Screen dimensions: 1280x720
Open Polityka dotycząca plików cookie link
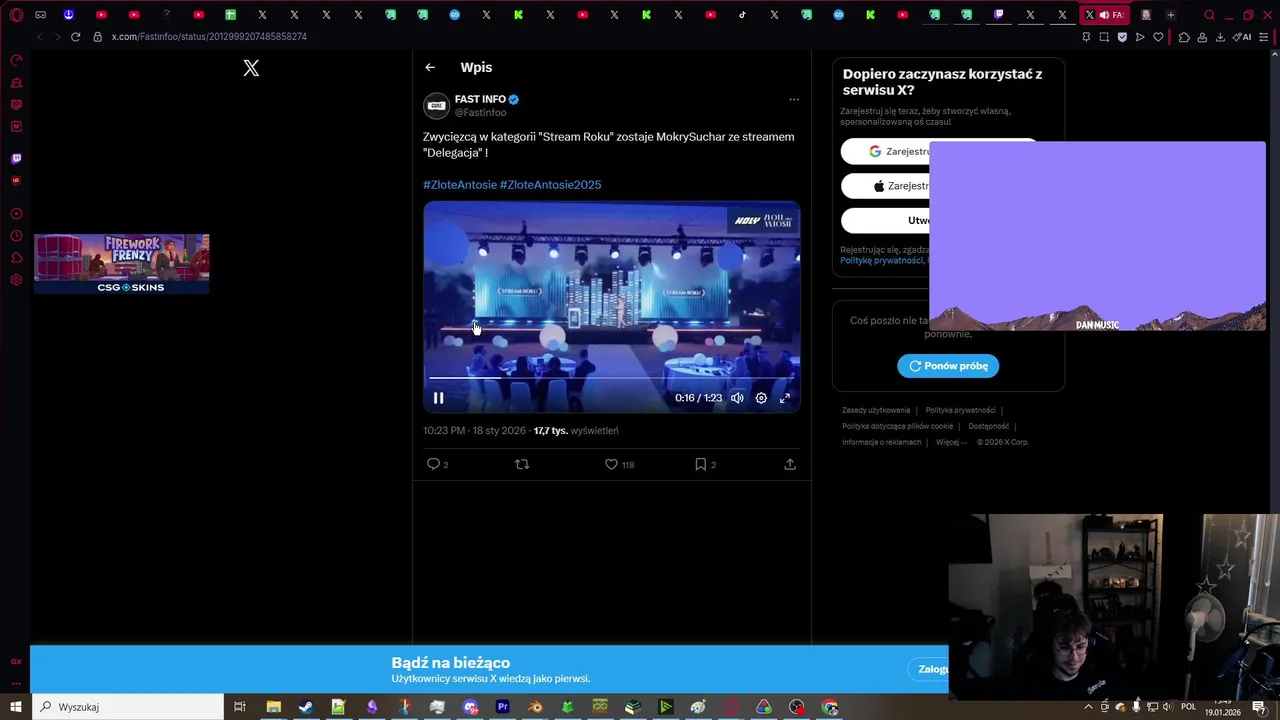pos(897,426)
